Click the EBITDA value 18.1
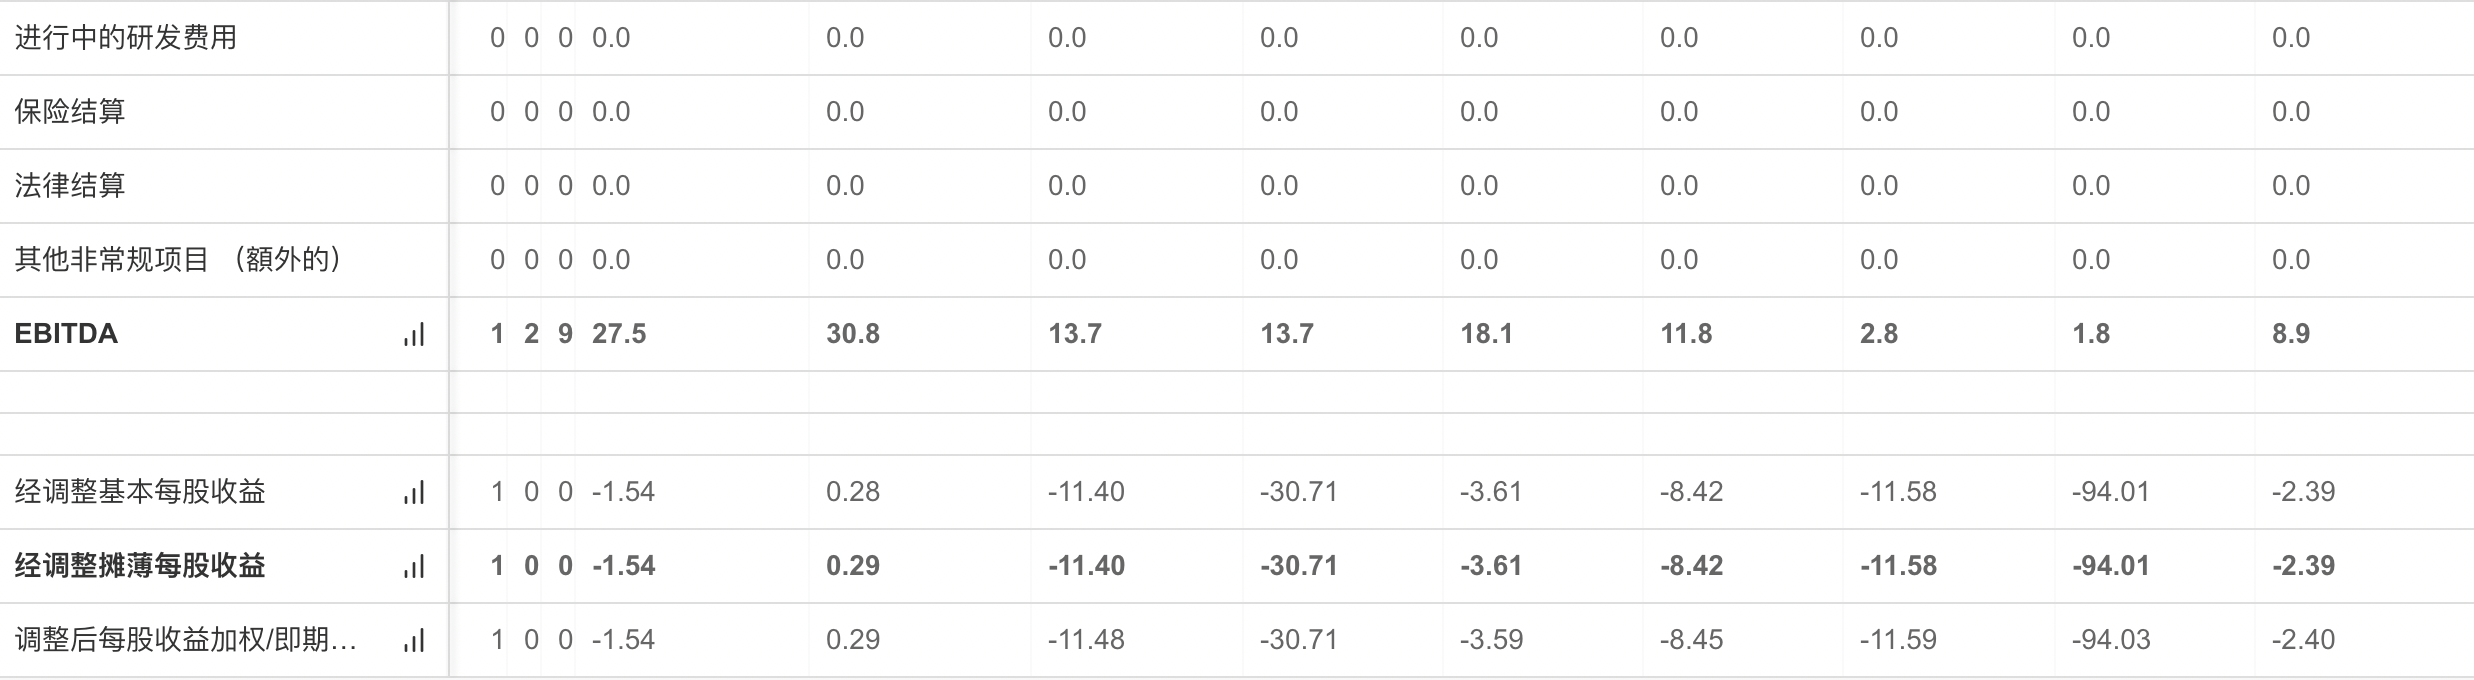Viewport: 2474px width, 680px height. point(1486,334)
